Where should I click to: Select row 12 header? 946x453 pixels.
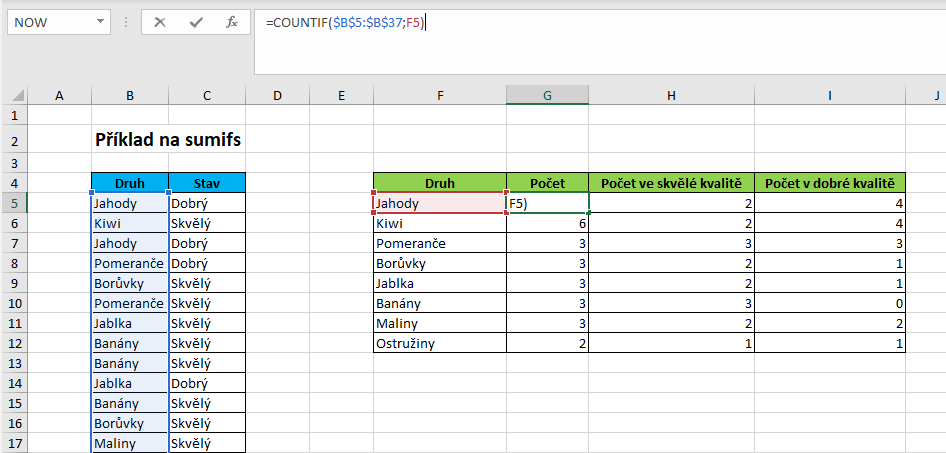(x=14, y=343)
